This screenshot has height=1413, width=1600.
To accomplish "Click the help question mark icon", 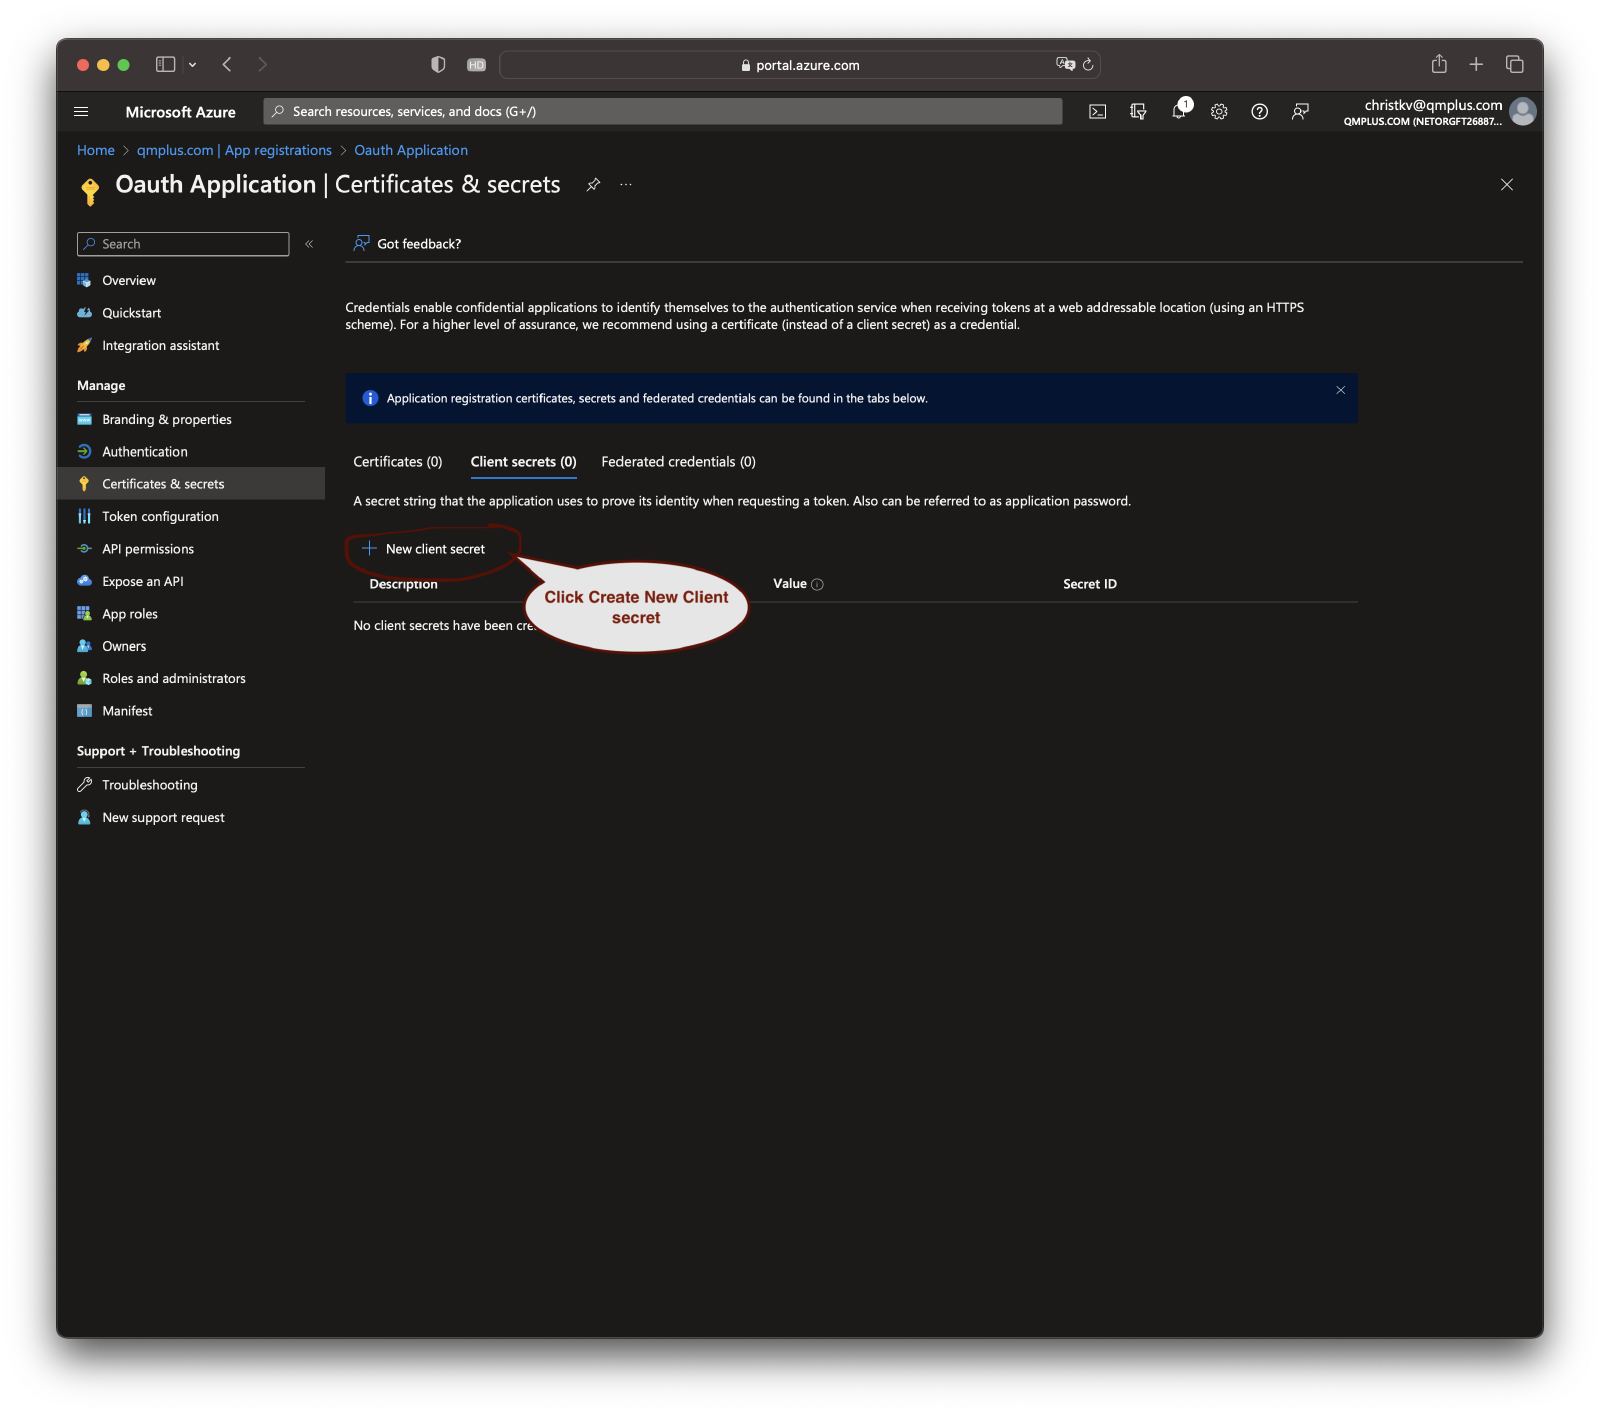I will point(1259,112).
